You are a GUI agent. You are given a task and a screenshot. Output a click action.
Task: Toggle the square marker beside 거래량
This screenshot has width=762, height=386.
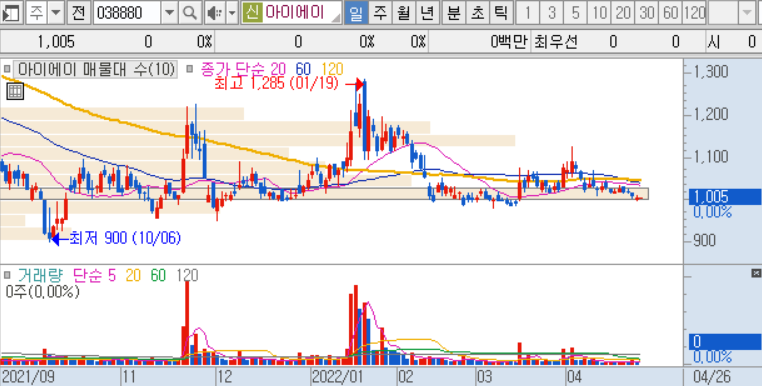7,276
